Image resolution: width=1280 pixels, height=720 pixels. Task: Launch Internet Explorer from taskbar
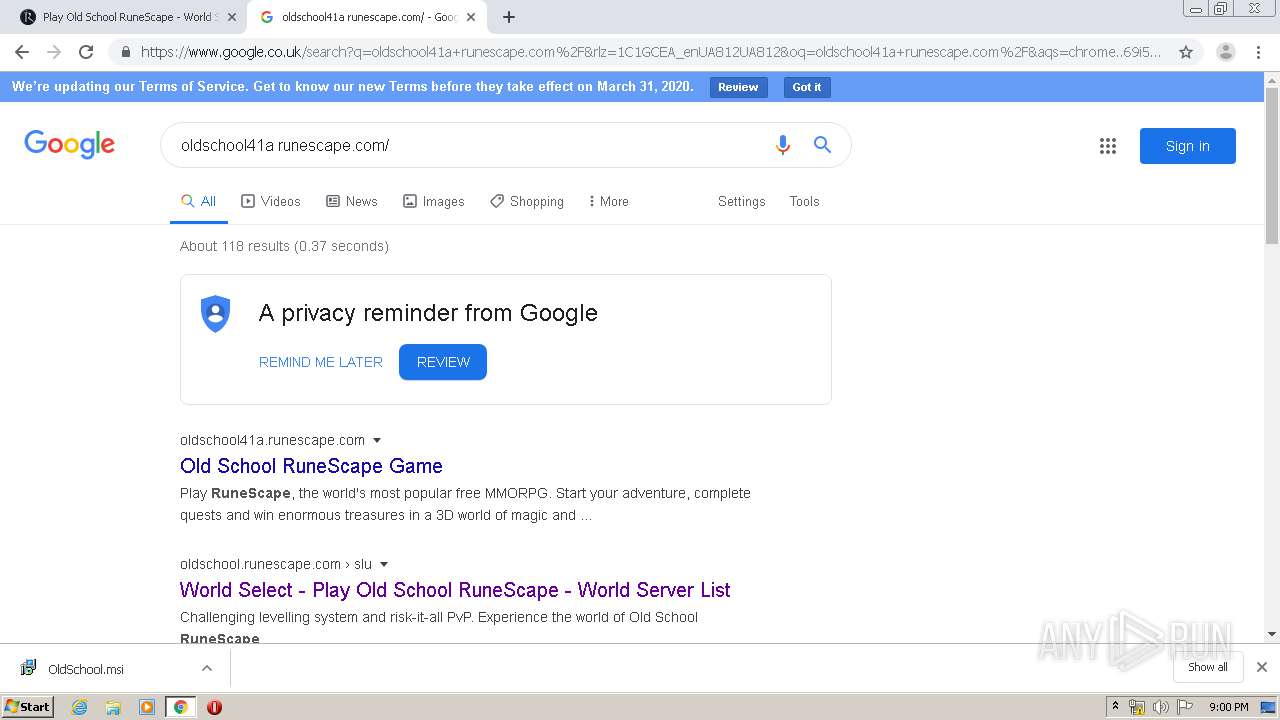pos(79,707)
